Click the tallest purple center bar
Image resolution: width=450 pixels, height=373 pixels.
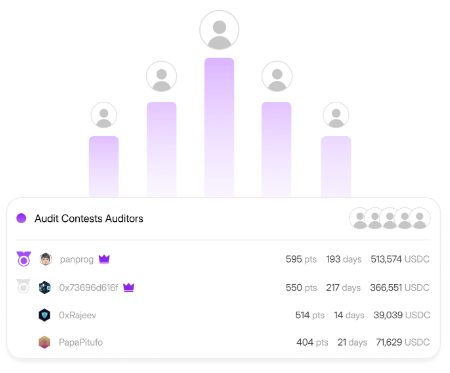coord(219,127)
